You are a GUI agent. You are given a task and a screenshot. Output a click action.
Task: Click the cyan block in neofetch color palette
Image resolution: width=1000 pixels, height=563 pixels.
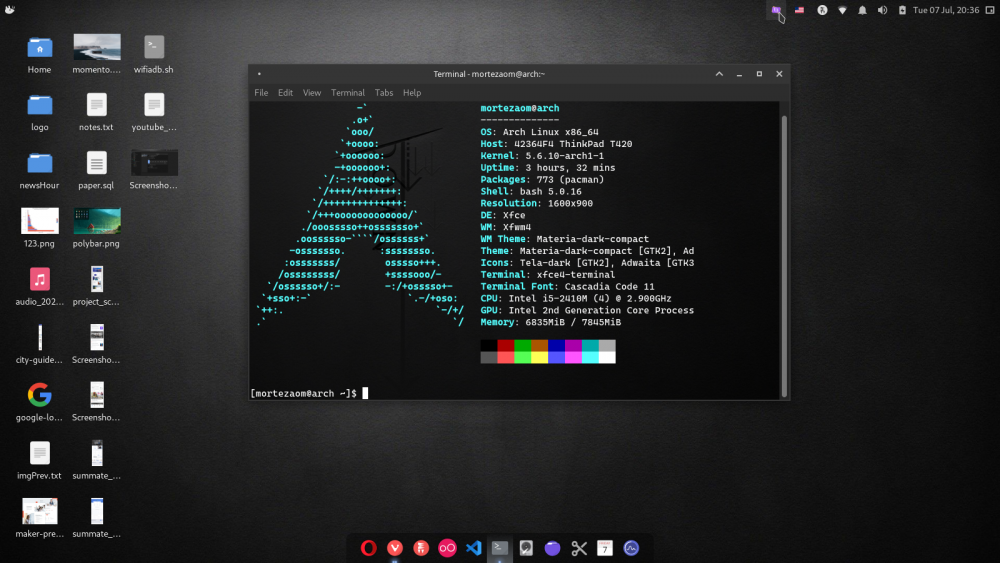(x=590, y=346)
